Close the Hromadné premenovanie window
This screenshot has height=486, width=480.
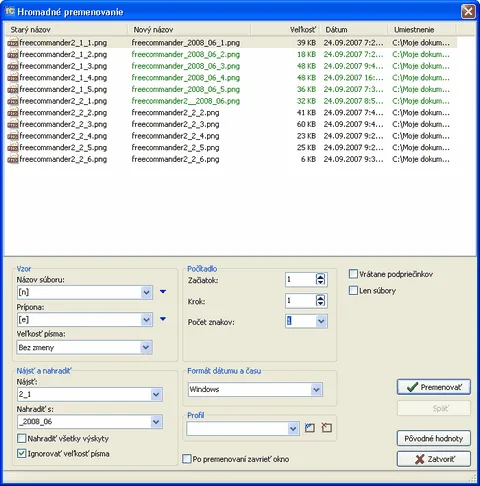(468, 11)
